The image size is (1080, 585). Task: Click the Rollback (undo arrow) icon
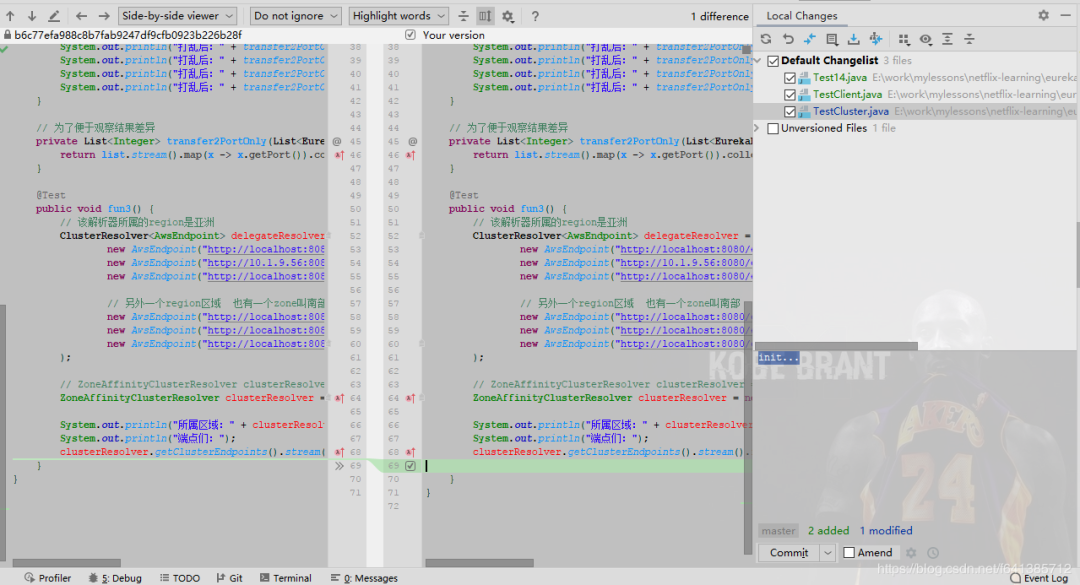[788, 39]
